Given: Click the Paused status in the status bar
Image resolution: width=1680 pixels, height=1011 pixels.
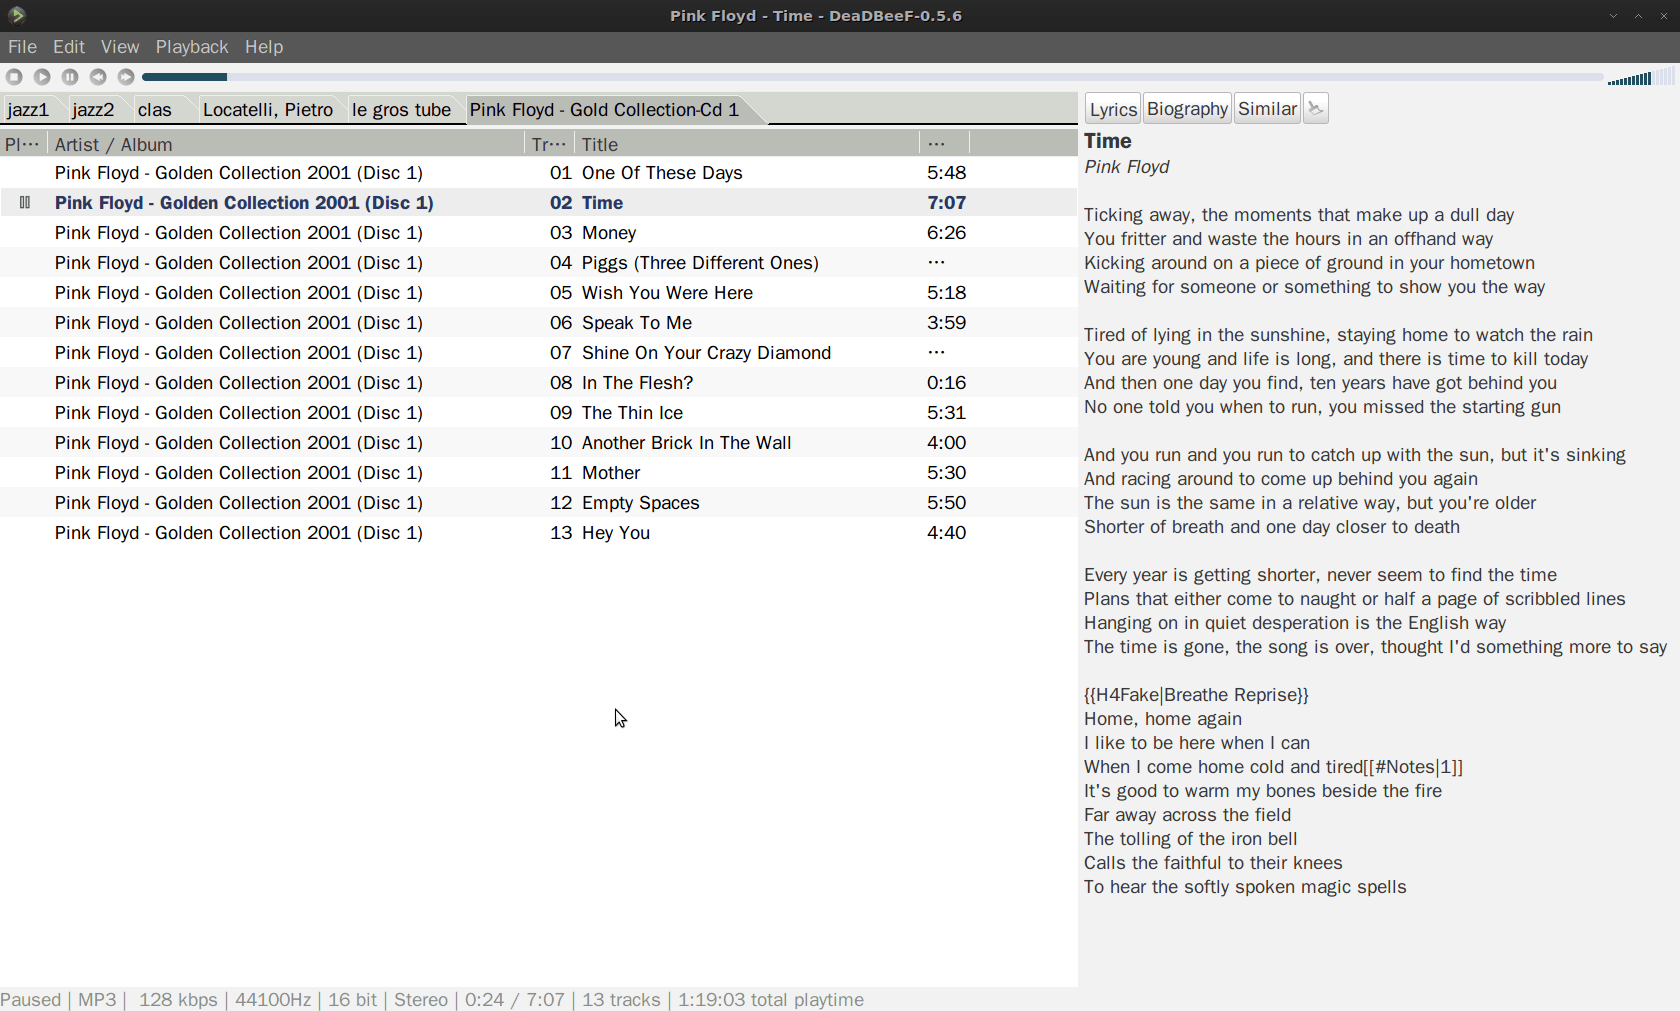Looking at the screenshot, I should click(31, 1000).
